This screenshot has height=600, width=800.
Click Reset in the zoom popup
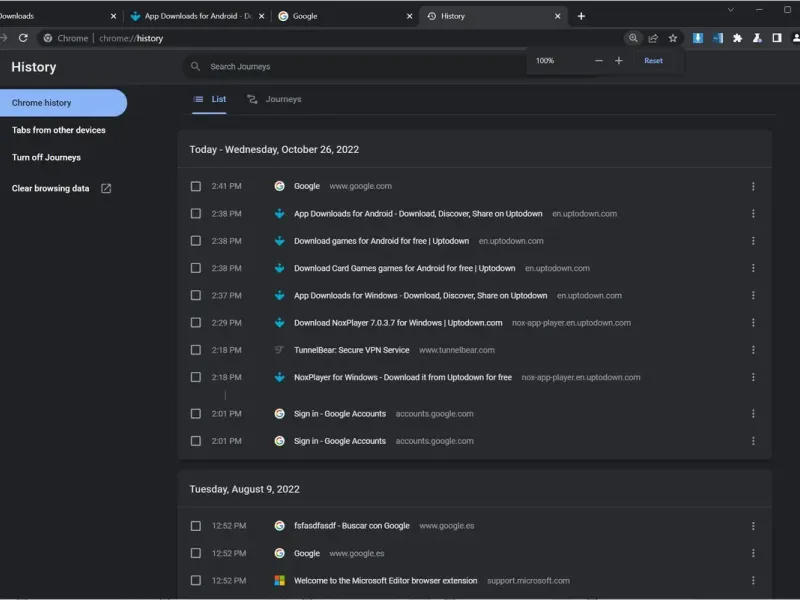pos(653,61)
